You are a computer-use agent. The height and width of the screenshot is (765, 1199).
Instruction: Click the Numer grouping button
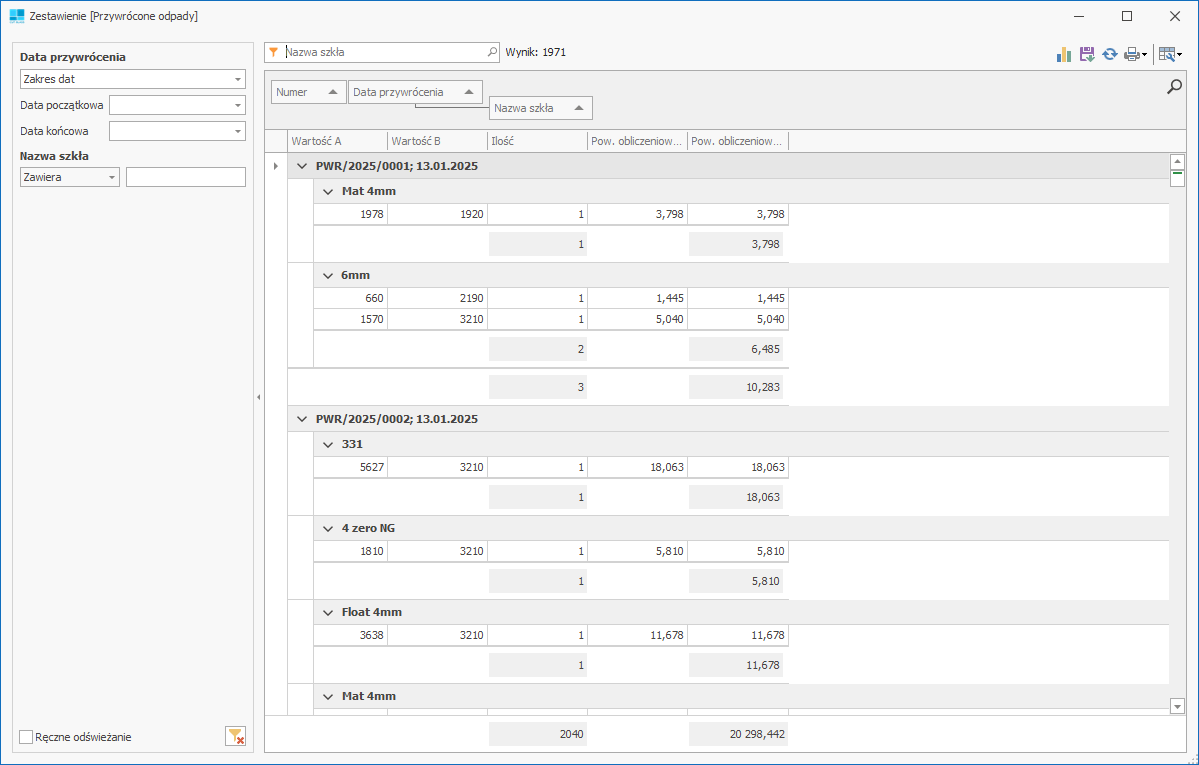308,92
